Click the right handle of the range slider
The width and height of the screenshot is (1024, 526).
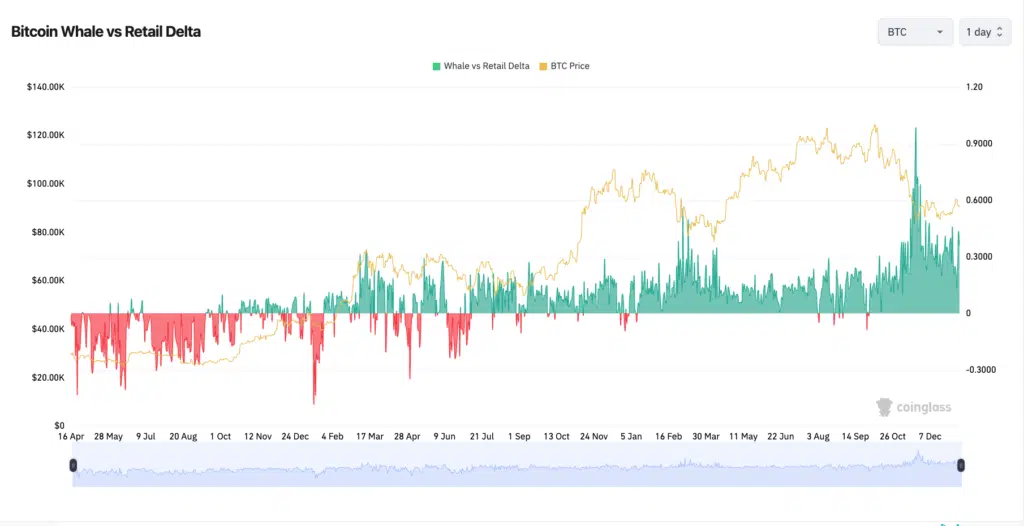coord(961,465)
